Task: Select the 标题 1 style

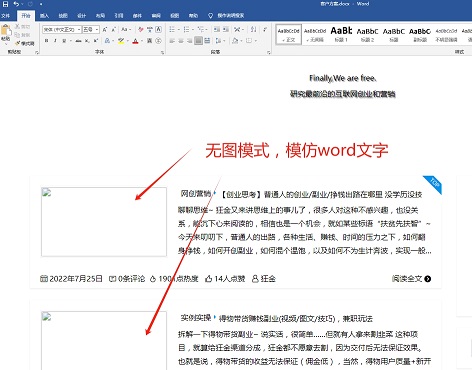Action: point(341,34)
